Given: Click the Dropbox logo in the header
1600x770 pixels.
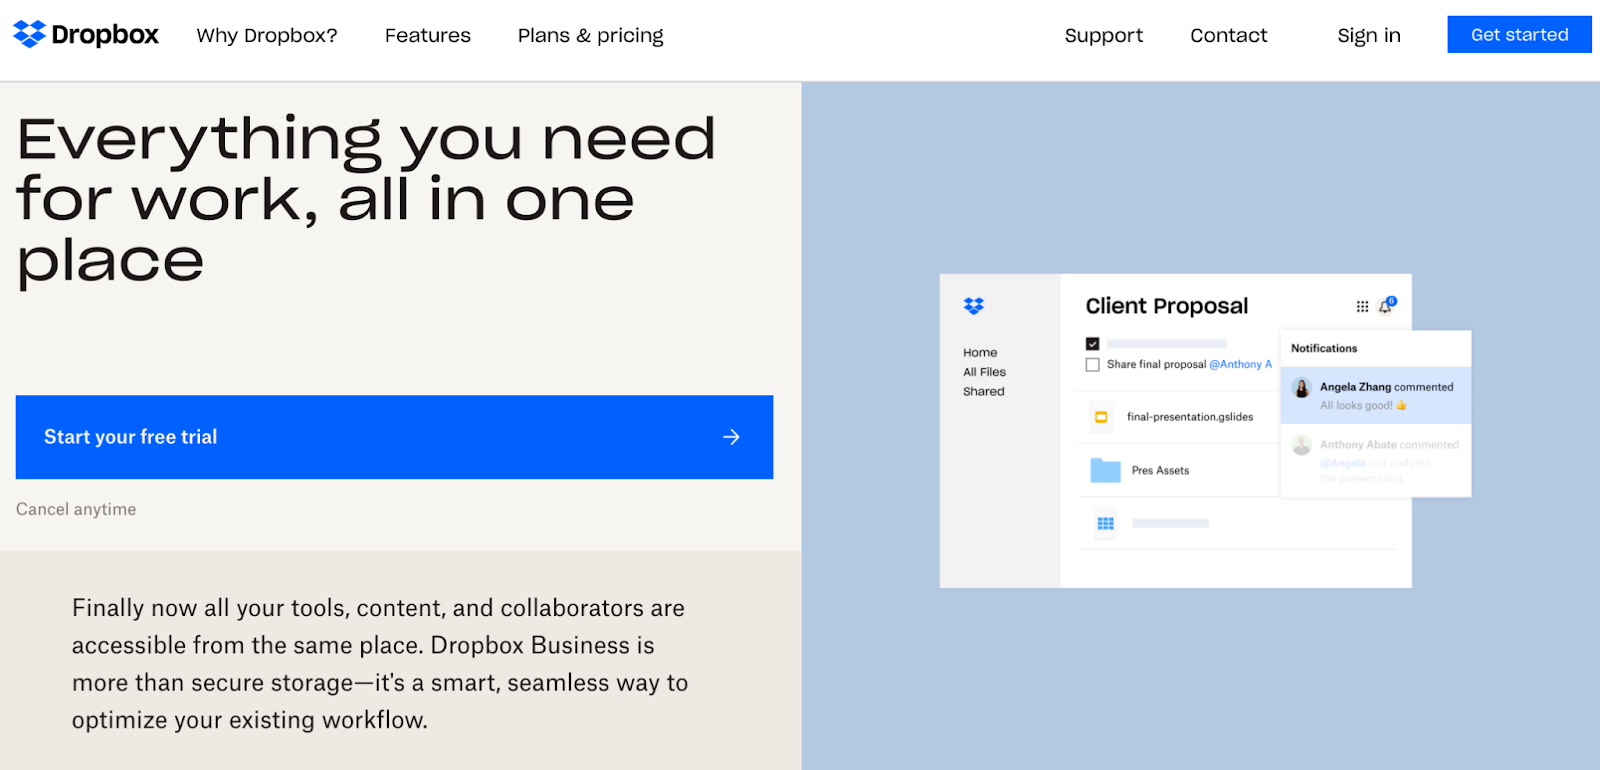Looking at the screenshot, I should pos(86,35).
